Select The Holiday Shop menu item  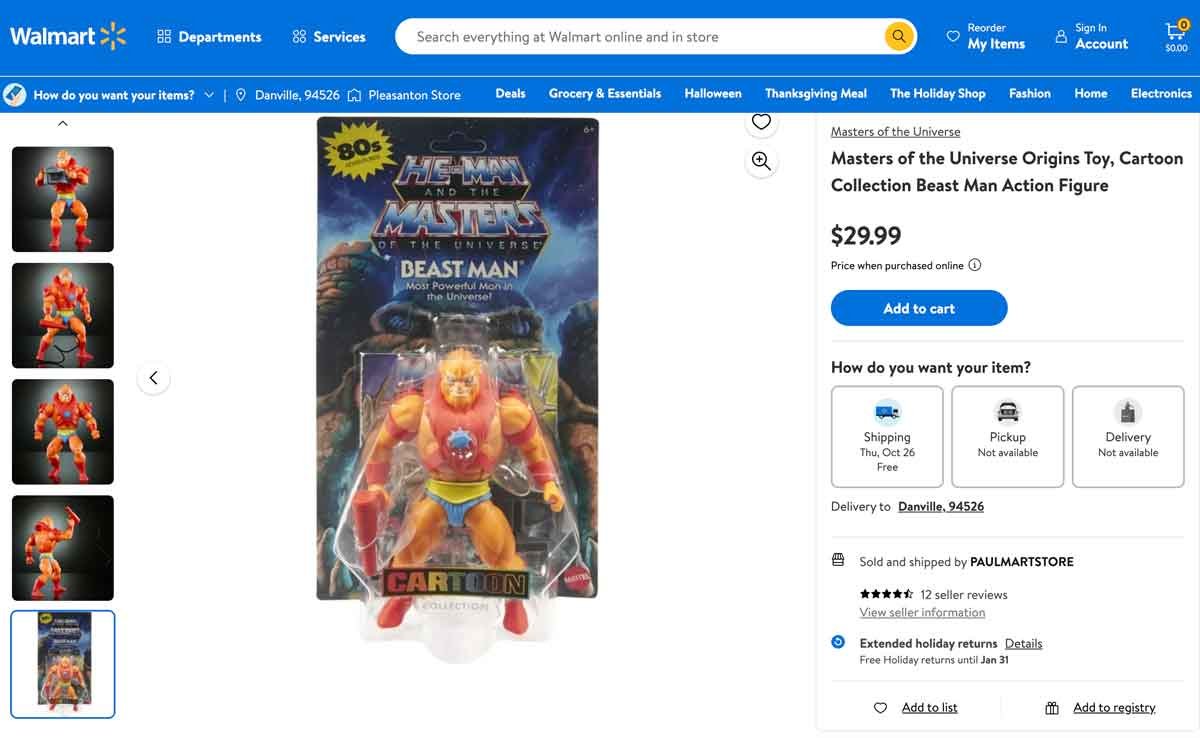coord(937,93)
